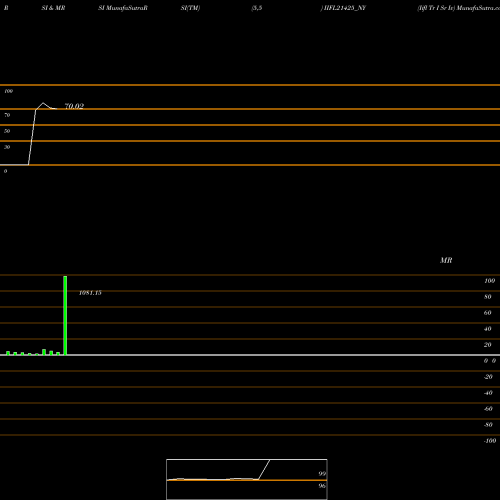The height and width of the screenshot is (500, 500).
Task: Click the 20 label on MR axis
Action: click(488, 345)
